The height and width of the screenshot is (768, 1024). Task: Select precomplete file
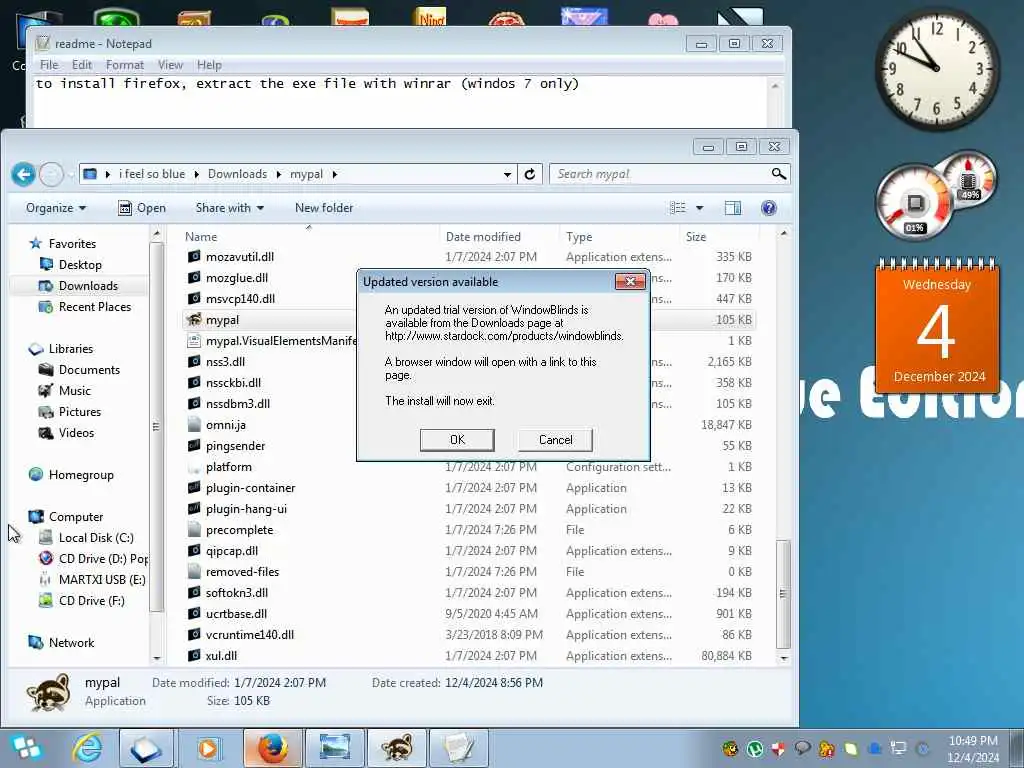(x=239, y=530)
